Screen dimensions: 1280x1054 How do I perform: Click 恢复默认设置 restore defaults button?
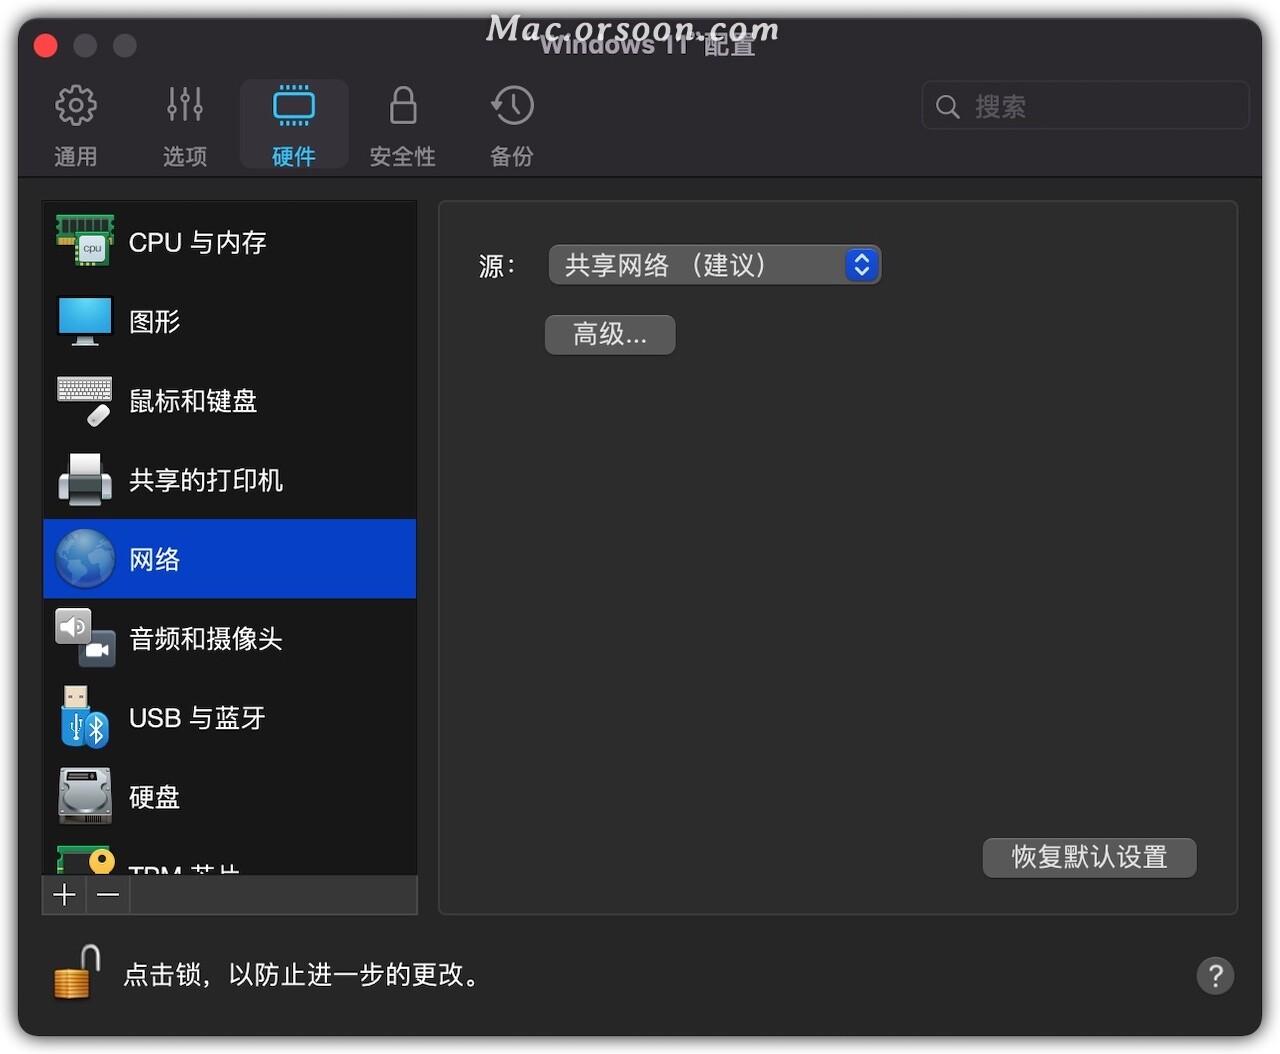[1089, 857]
